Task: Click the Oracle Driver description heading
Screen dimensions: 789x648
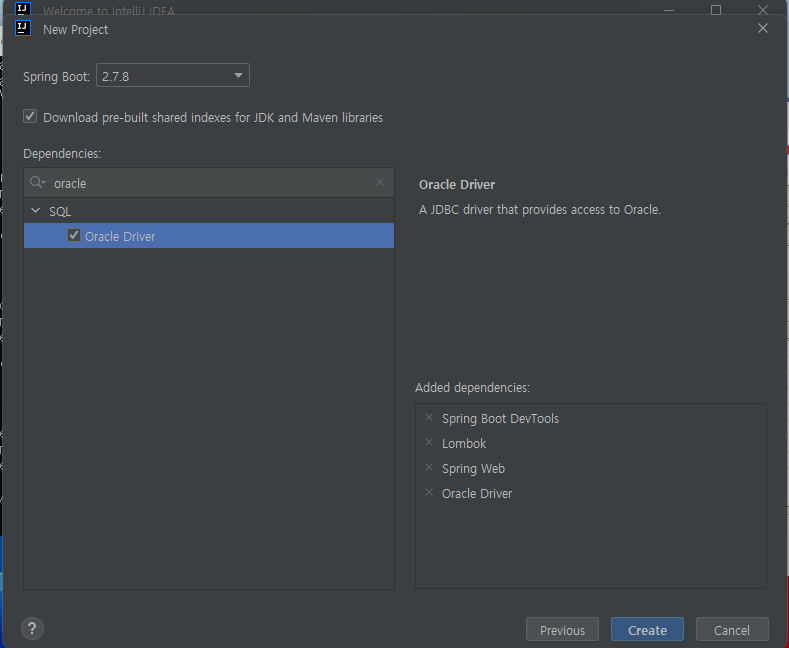Action: tap(457, 185)
